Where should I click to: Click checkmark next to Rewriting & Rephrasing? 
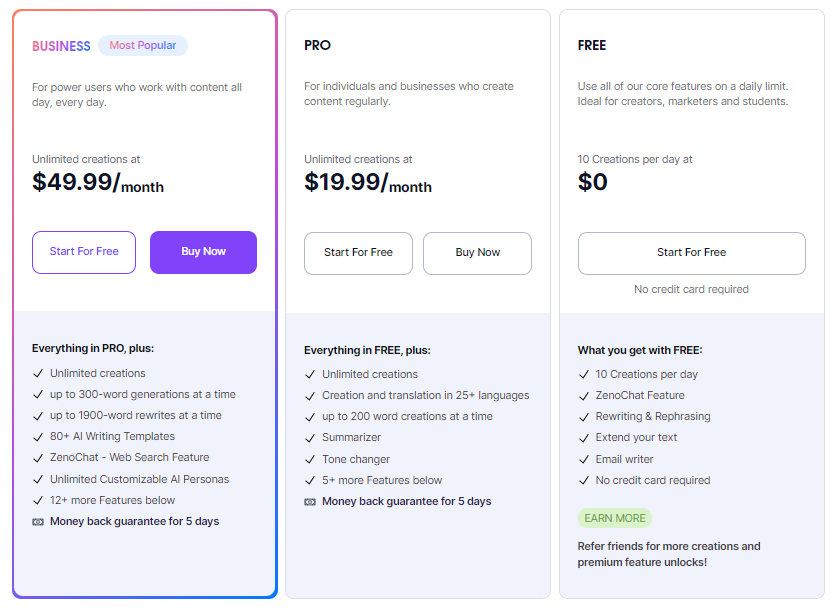(x=584, y=417)
